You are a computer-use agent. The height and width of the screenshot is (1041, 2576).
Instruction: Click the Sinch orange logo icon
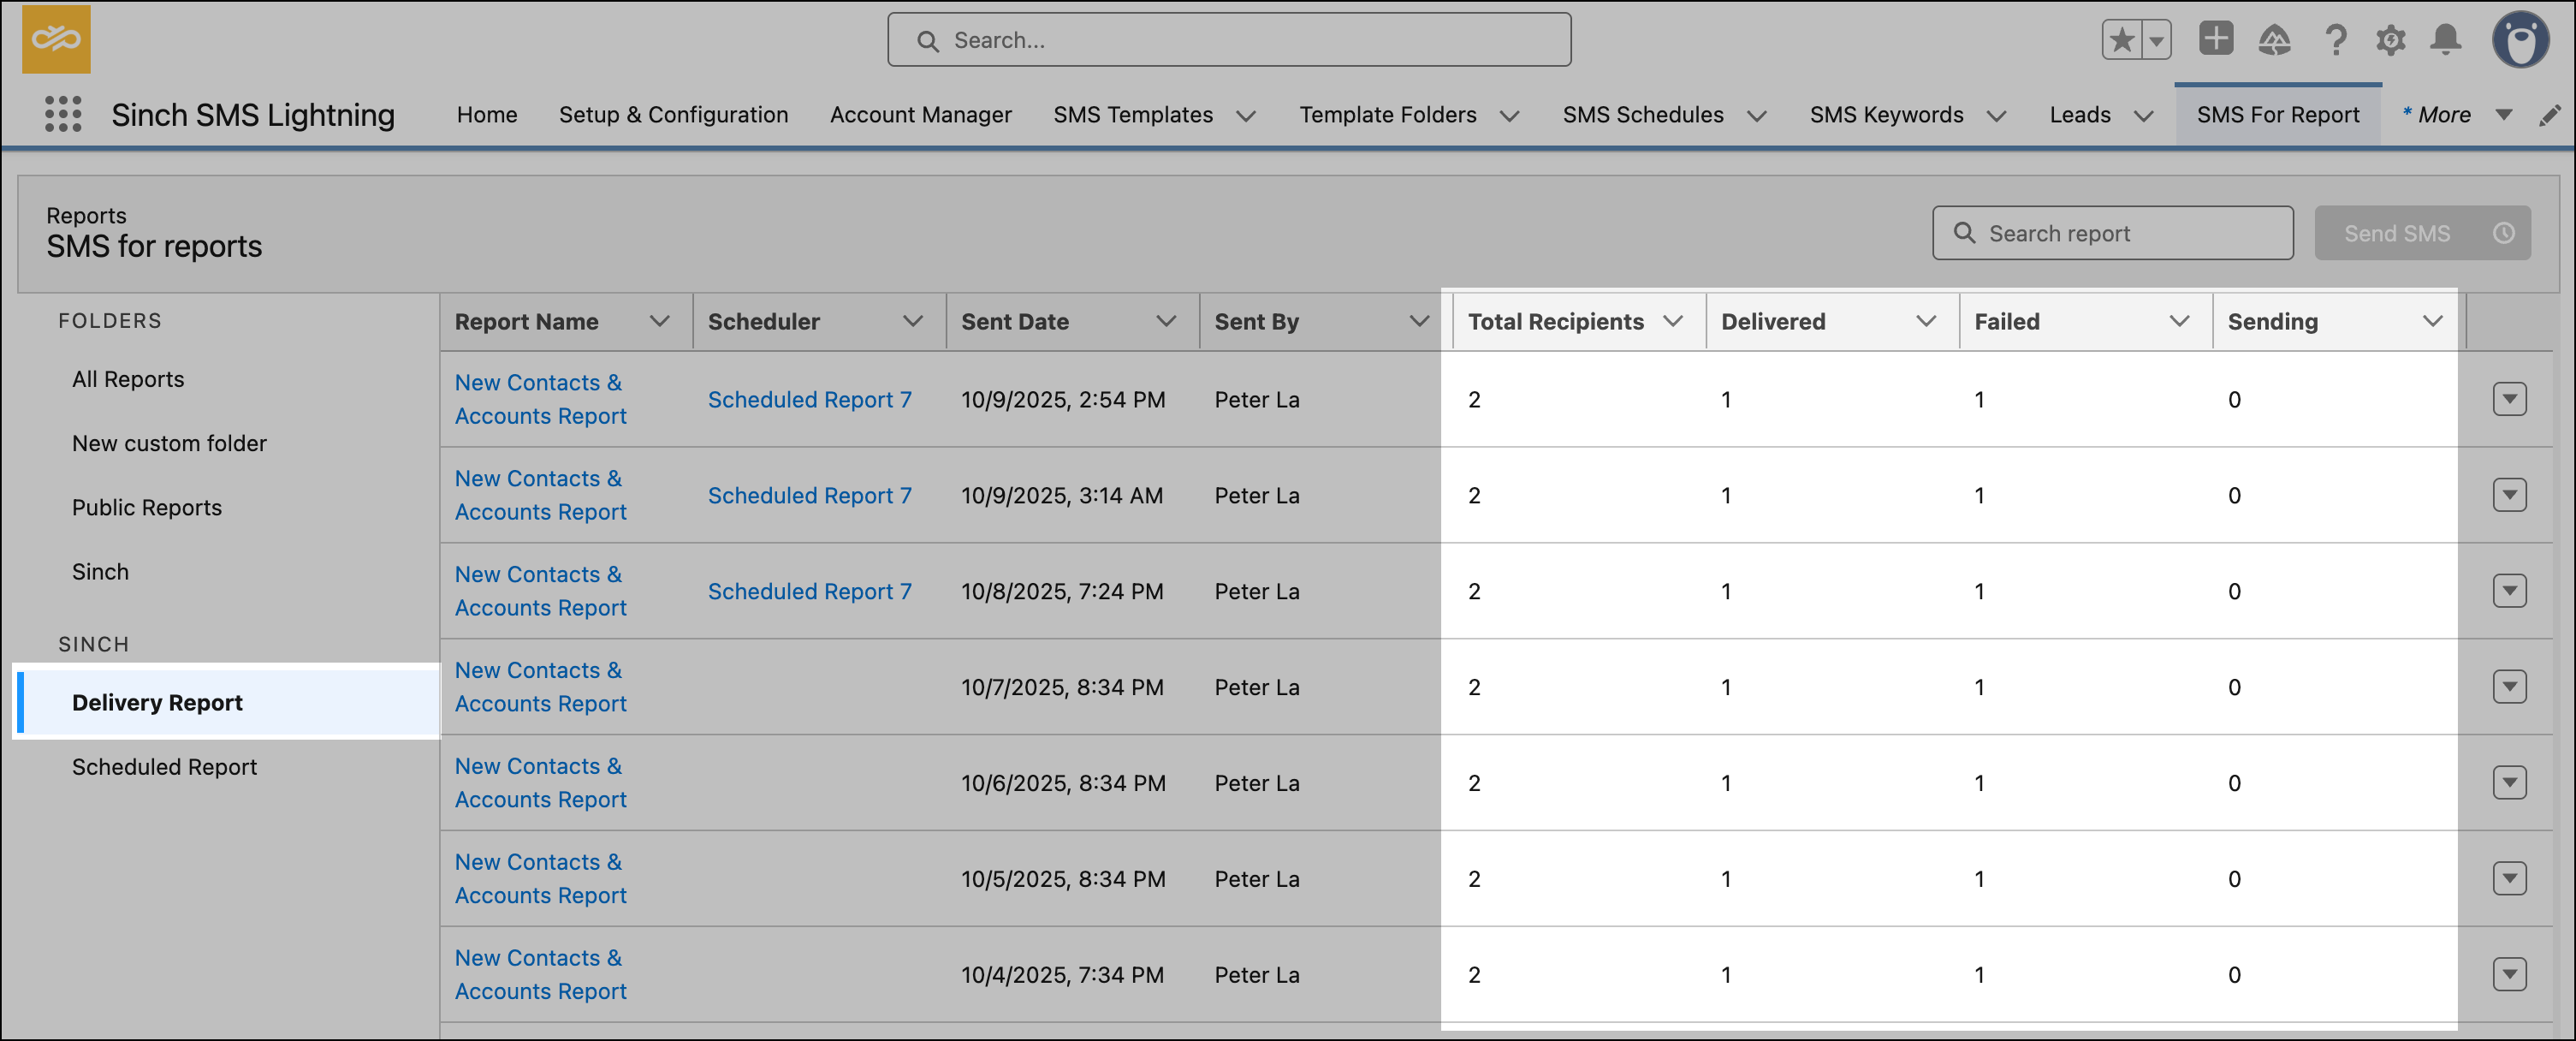pyautogui.click(x=56, y=39)
